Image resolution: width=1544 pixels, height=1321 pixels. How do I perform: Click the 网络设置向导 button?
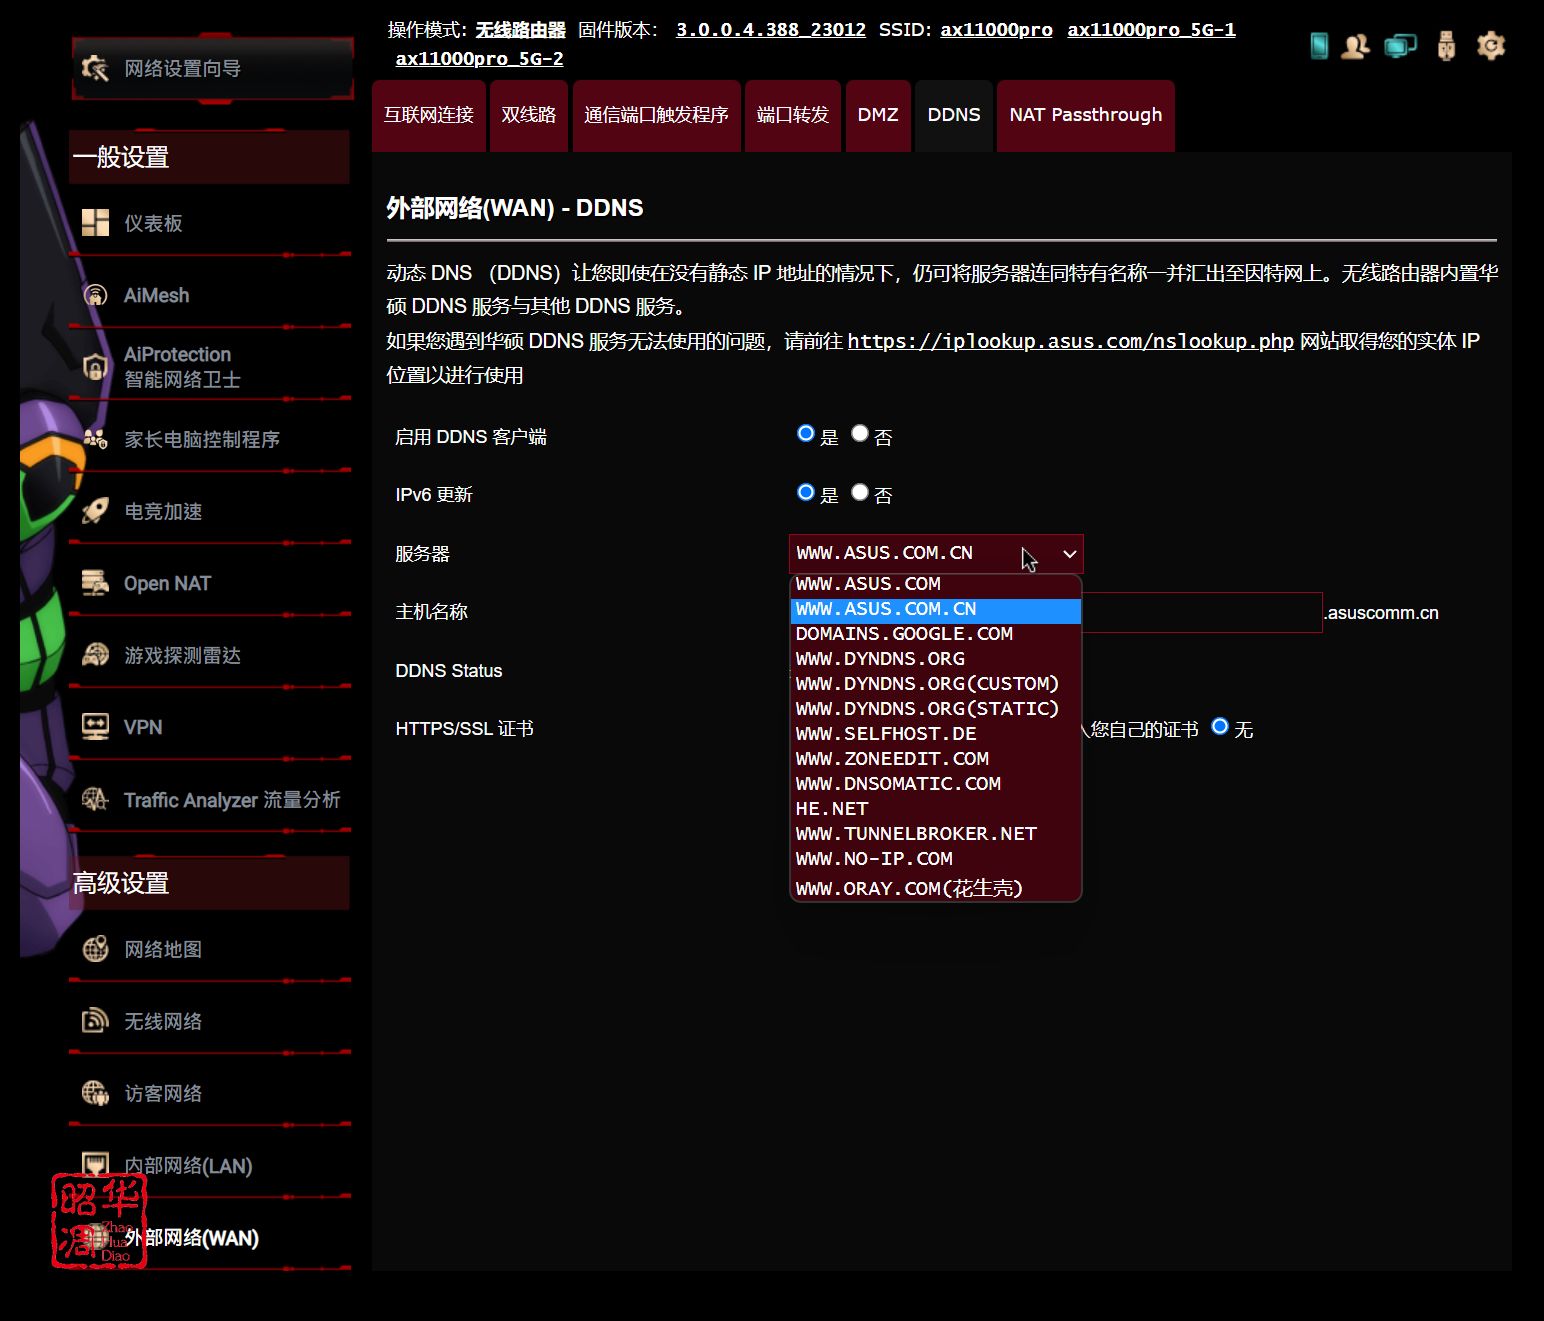tap(212, 69)
